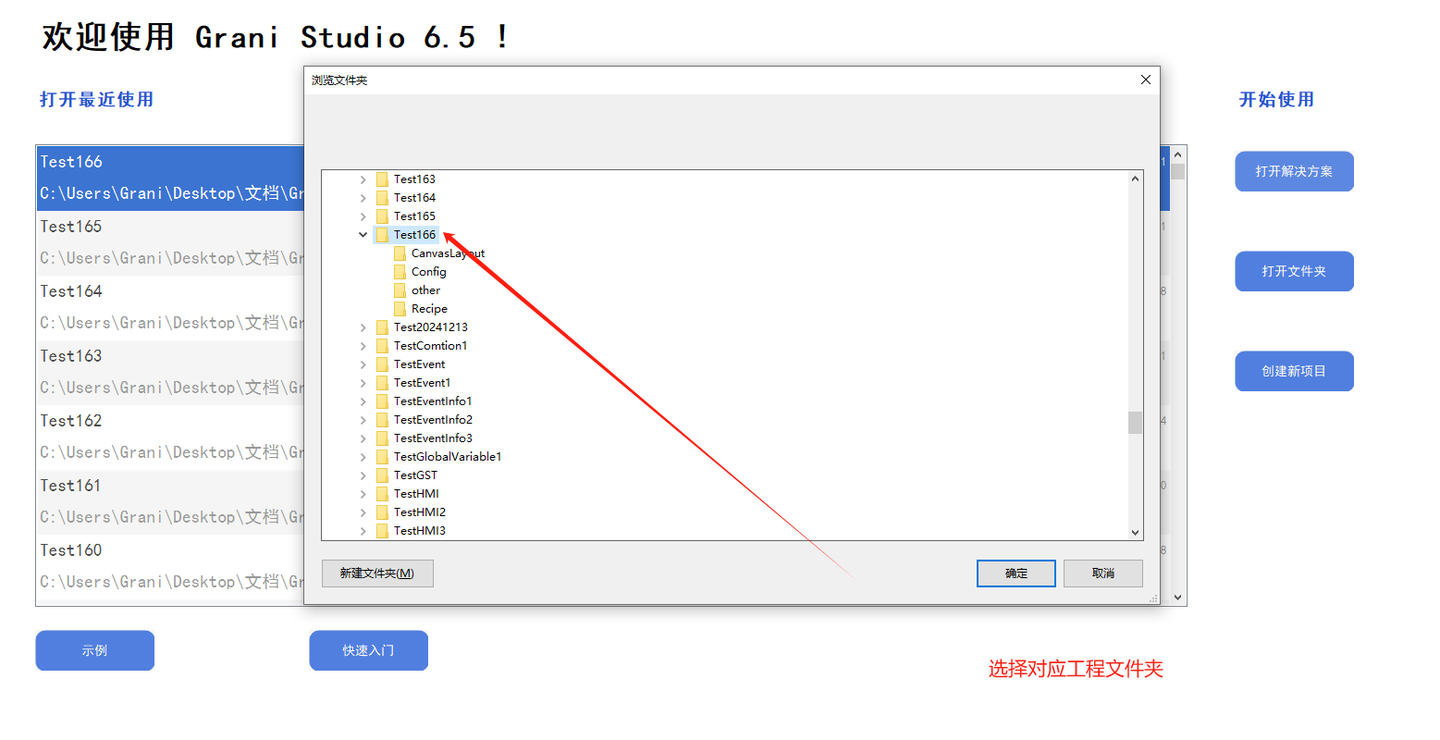The width and height of the screenshot is (1440, 740).
Task: Click the TestEvent1 folder icon
Action: pyautogui.click(x=382, y=383)
